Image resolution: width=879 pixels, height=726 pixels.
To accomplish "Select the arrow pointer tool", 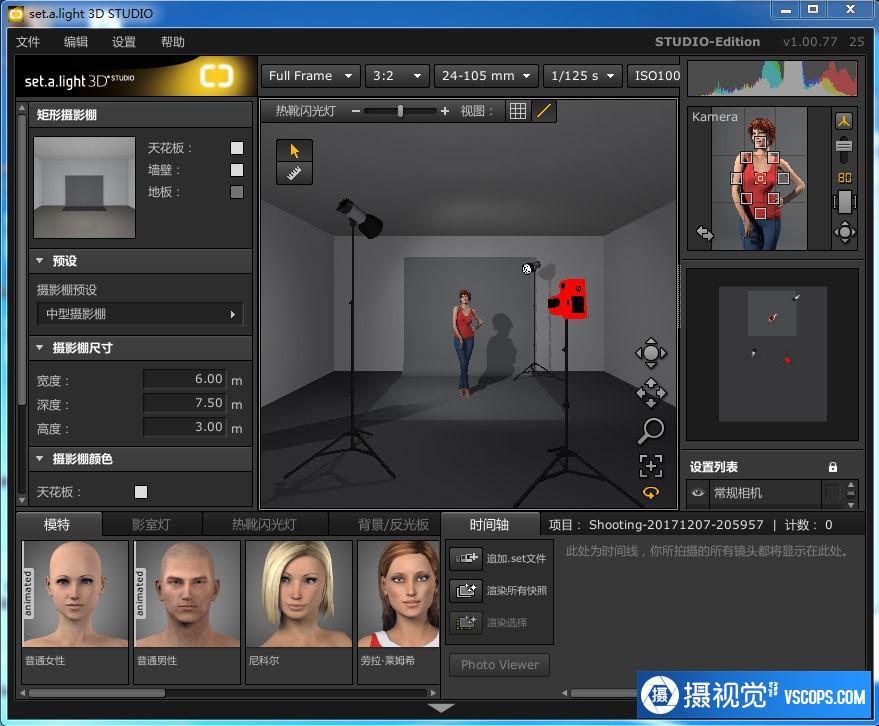I will click(x=294, y=150).
